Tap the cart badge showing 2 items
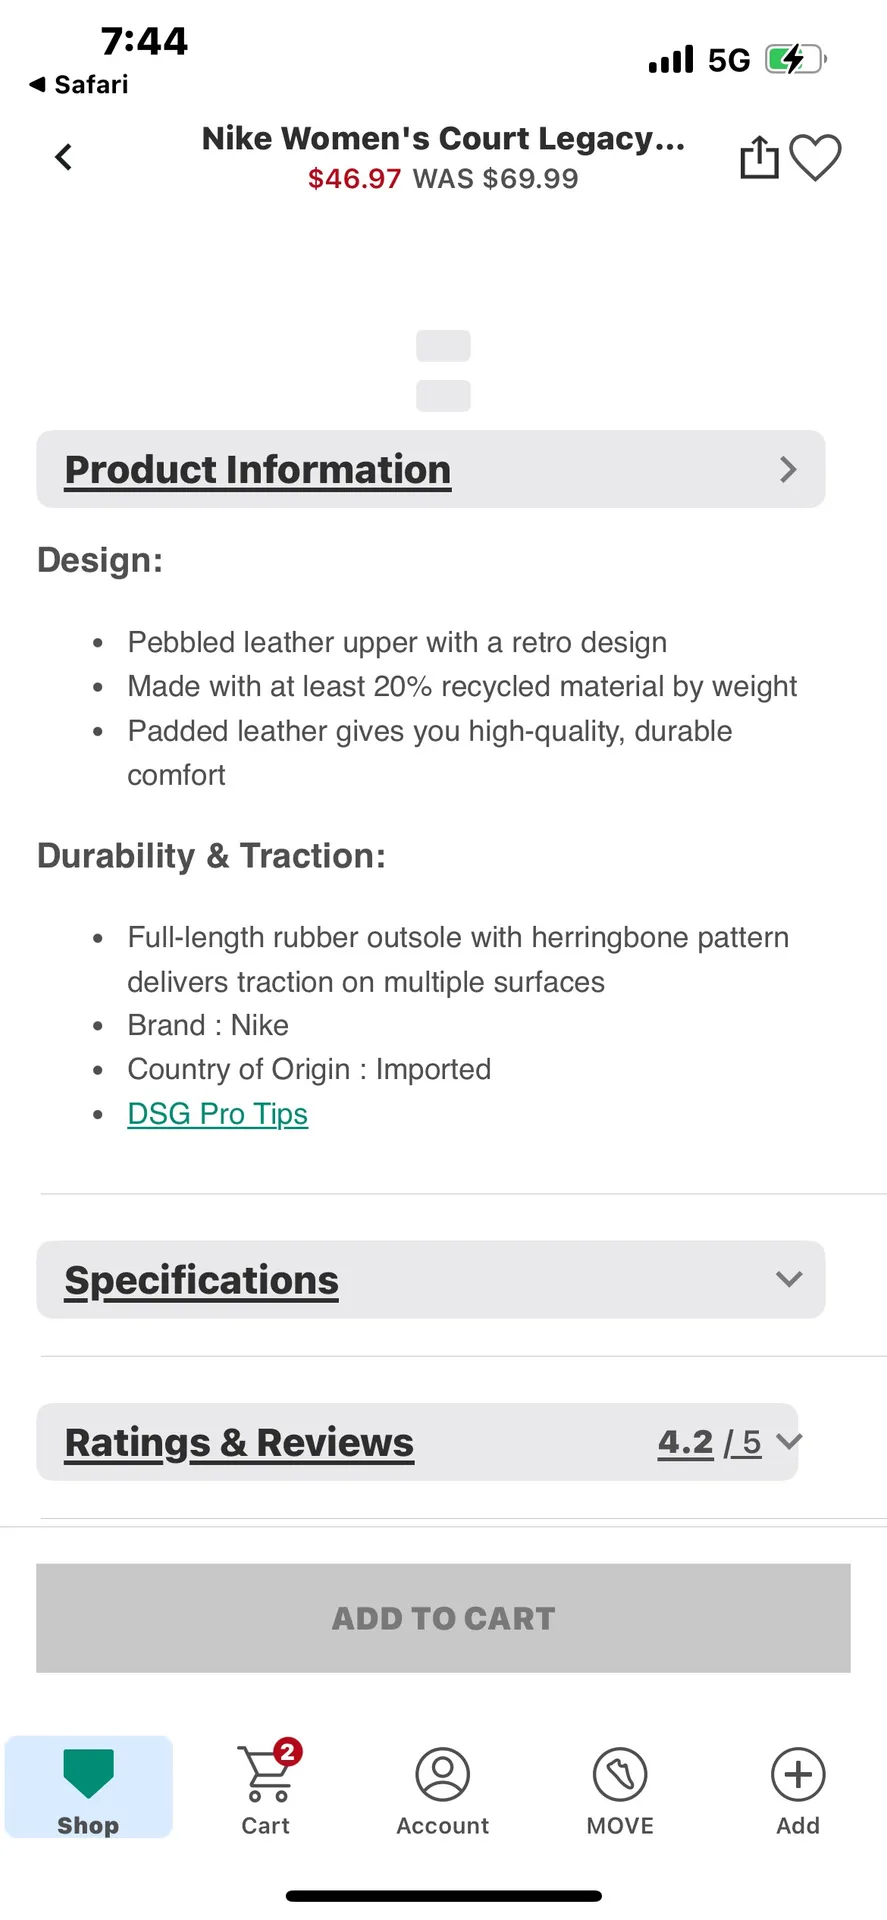Screen dimensions: 887x1920 pyautogui.click(x=288, y=1751)
